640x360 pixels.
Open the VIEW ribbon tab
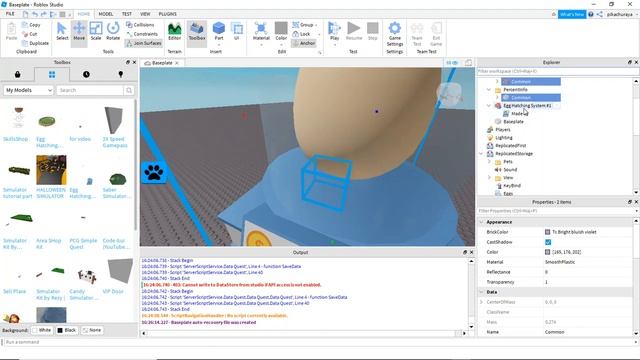pos(145,14)
